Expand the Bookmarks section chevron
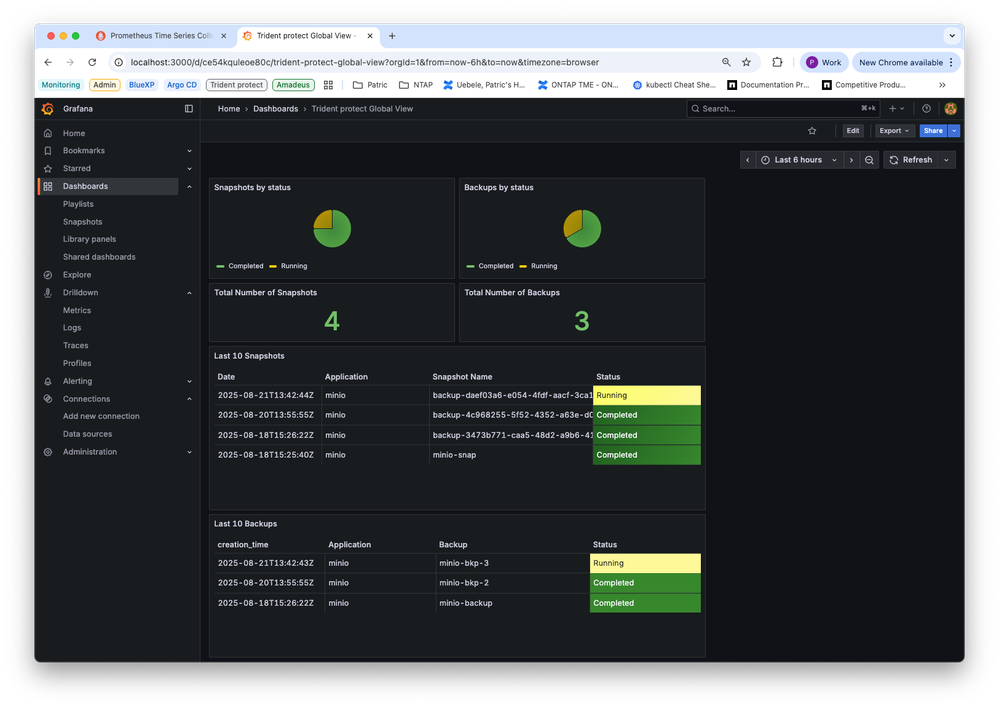The height and width of the screenshot is (708, 999). pyautogui.click(x=189, y=151)
